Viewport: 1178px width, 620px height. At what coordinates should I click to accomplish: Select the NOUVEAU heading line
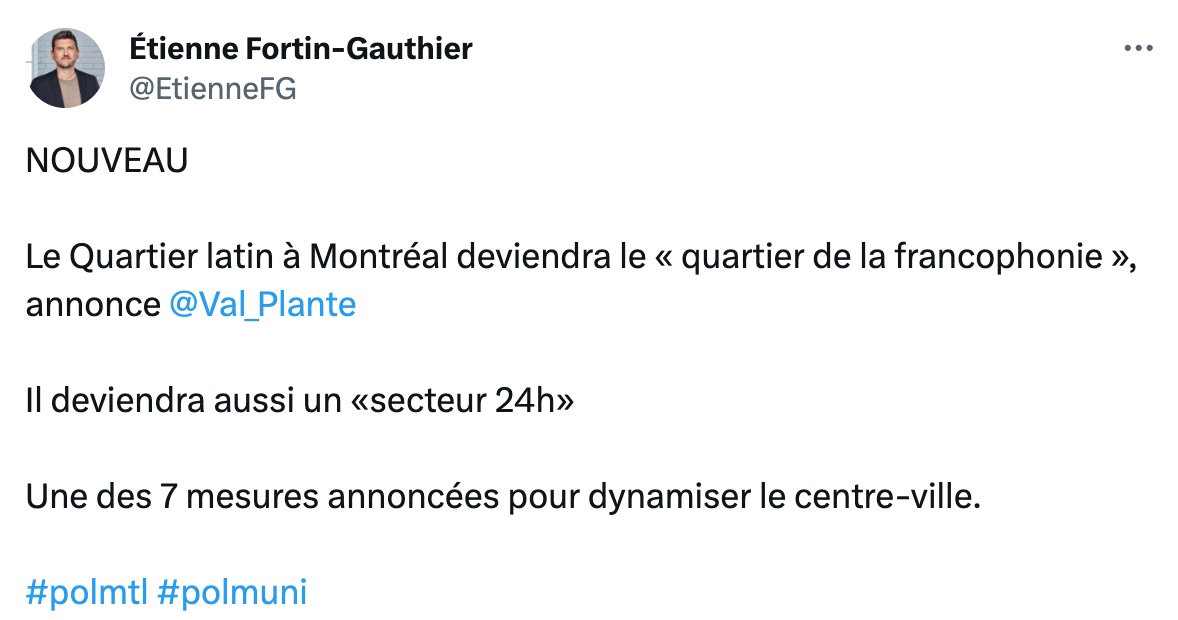[107, 161]
